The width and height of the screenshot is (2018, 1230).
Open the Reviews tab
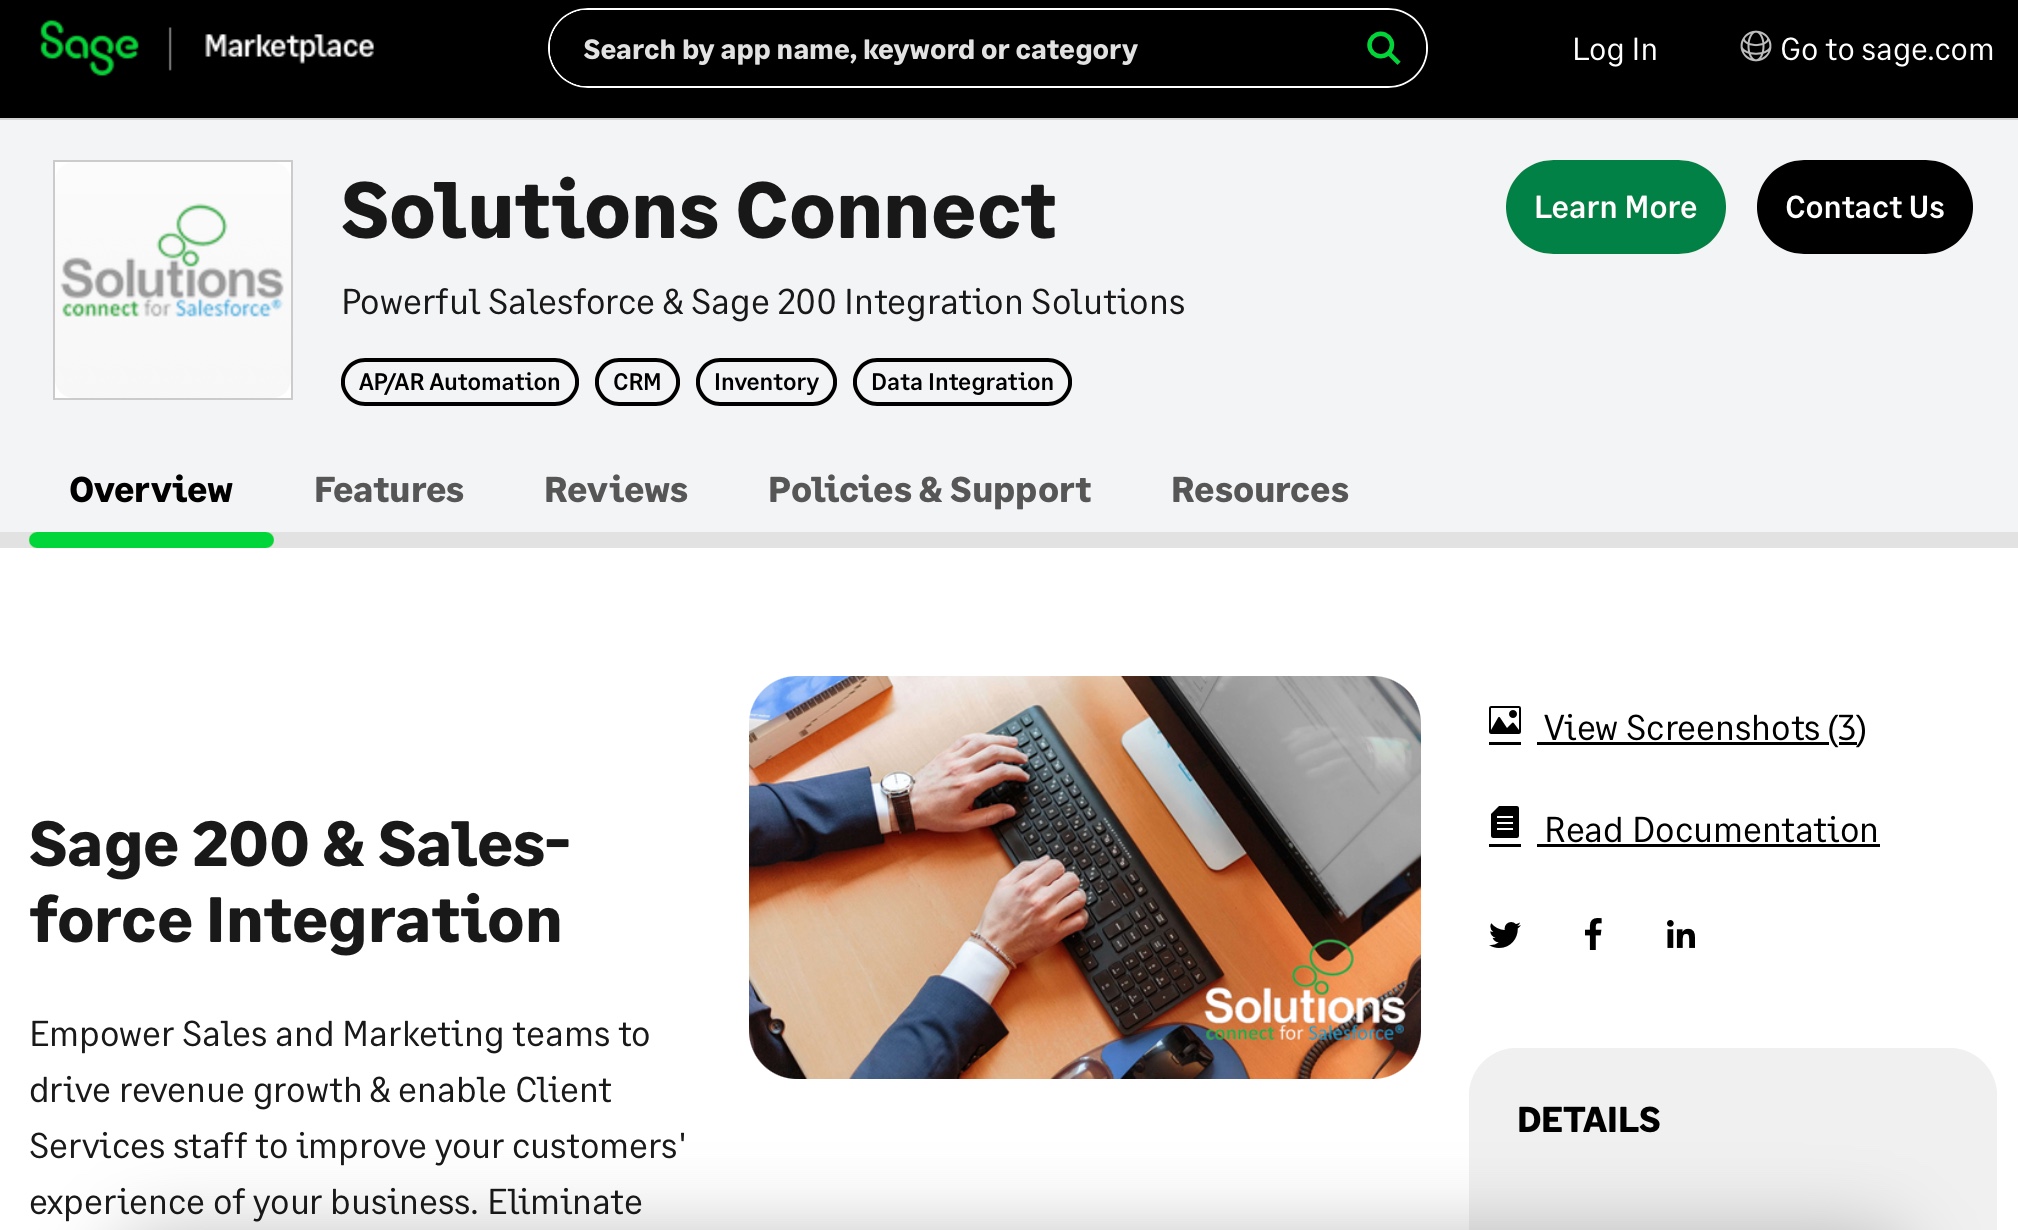click(x=616, y=490)
